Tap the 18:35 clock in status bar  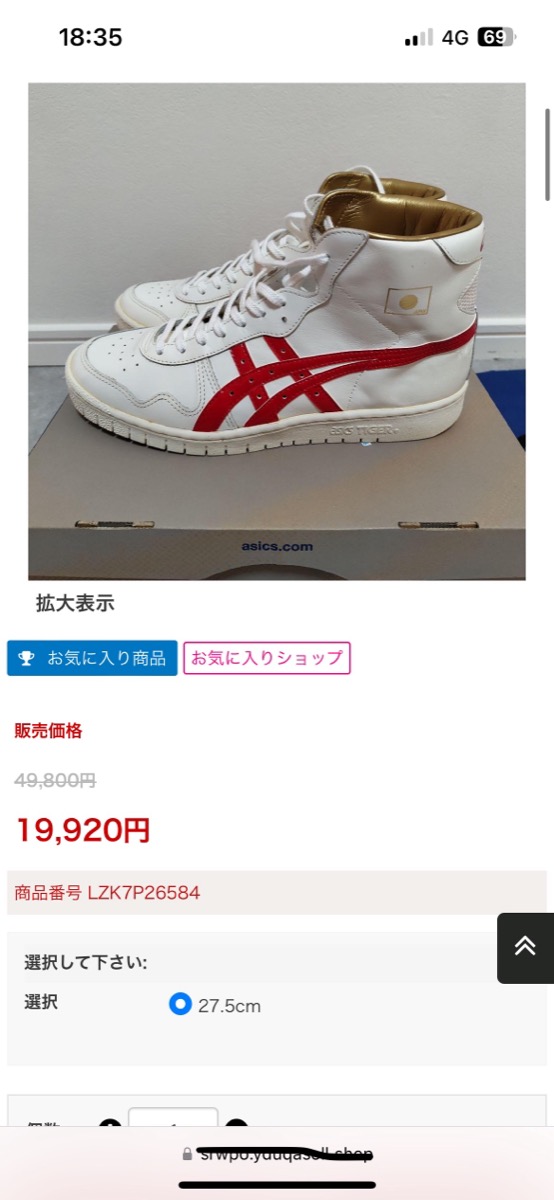coord(90,38)
